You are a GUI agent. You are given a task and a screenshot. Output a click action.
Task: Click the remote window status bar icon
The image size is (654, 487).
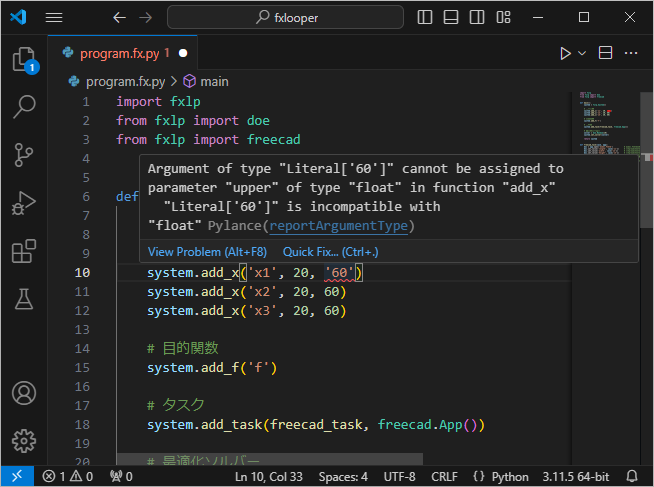click(16, 477)
